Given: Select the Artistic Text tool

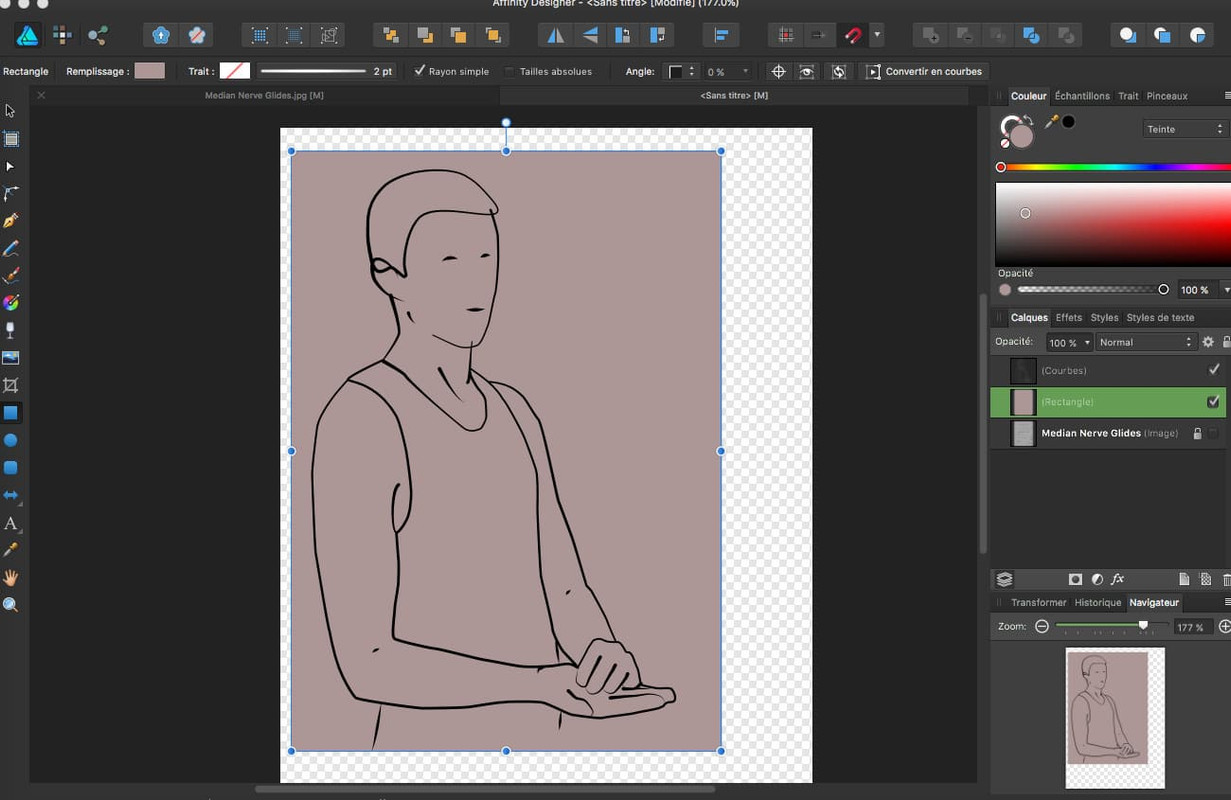Looking at the screenshot, I should click(x=11, y=523).
